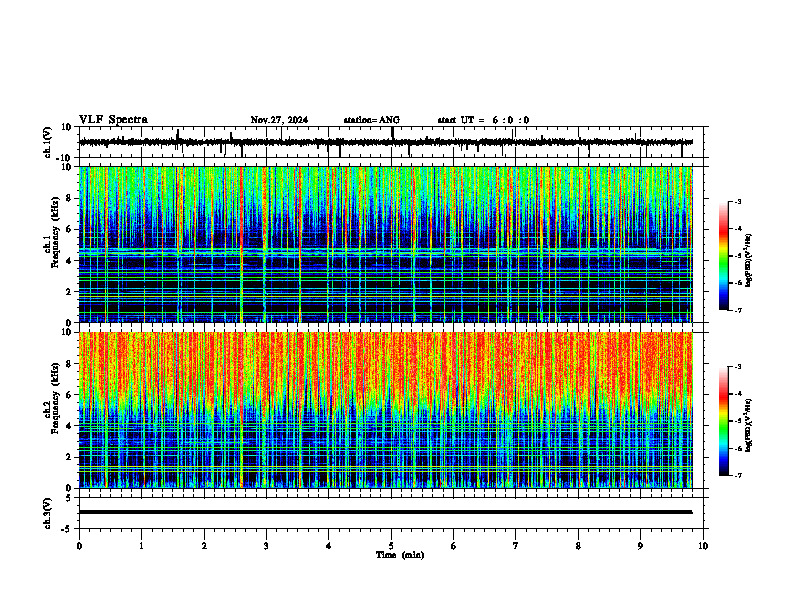Click the ch.1 spectrogram color scale bar
Image resolution: width=792 pixels, height=612 pixels.
coord(723,256)
